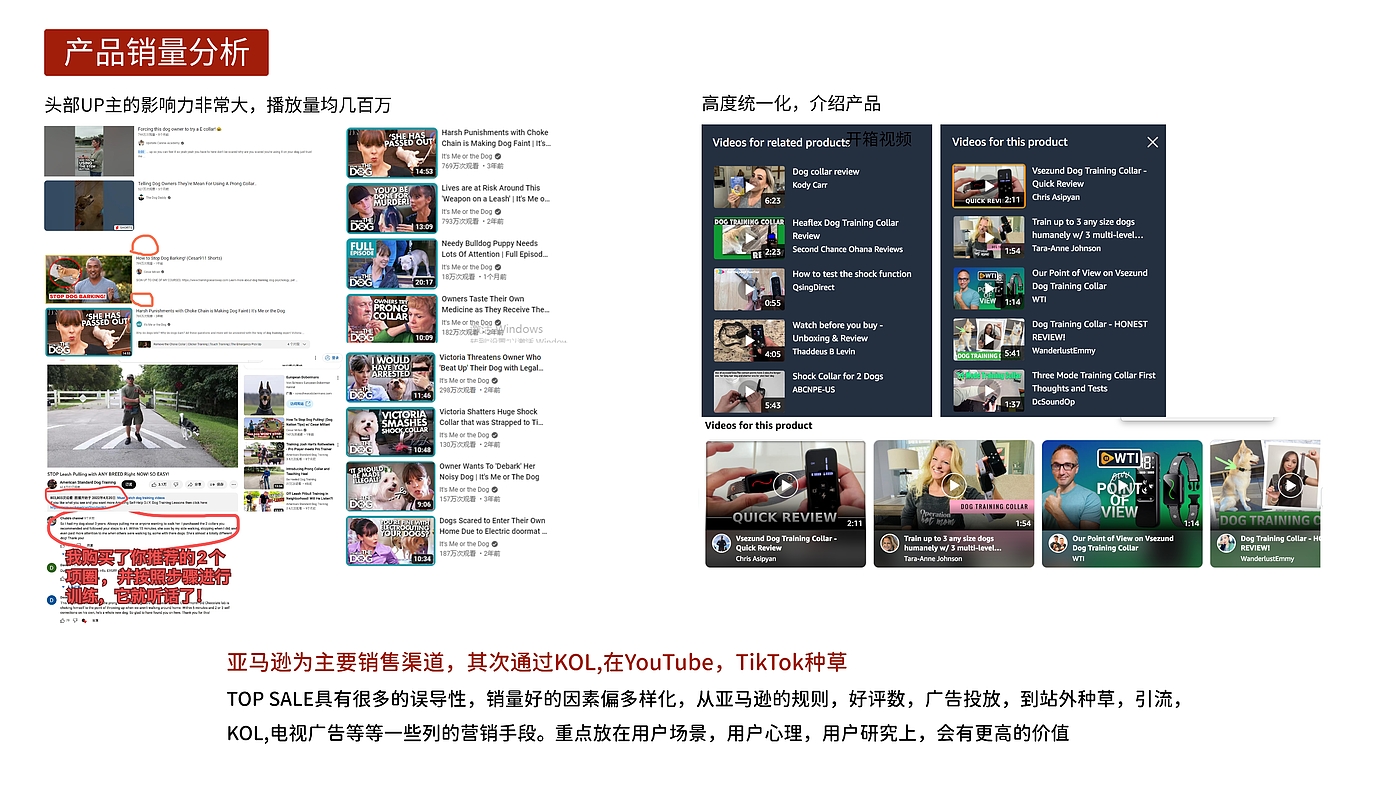Open 'Victoria Threatens Owner' video title
The width and height of the screenshot is (1400, 788).
tap(491, 362)
